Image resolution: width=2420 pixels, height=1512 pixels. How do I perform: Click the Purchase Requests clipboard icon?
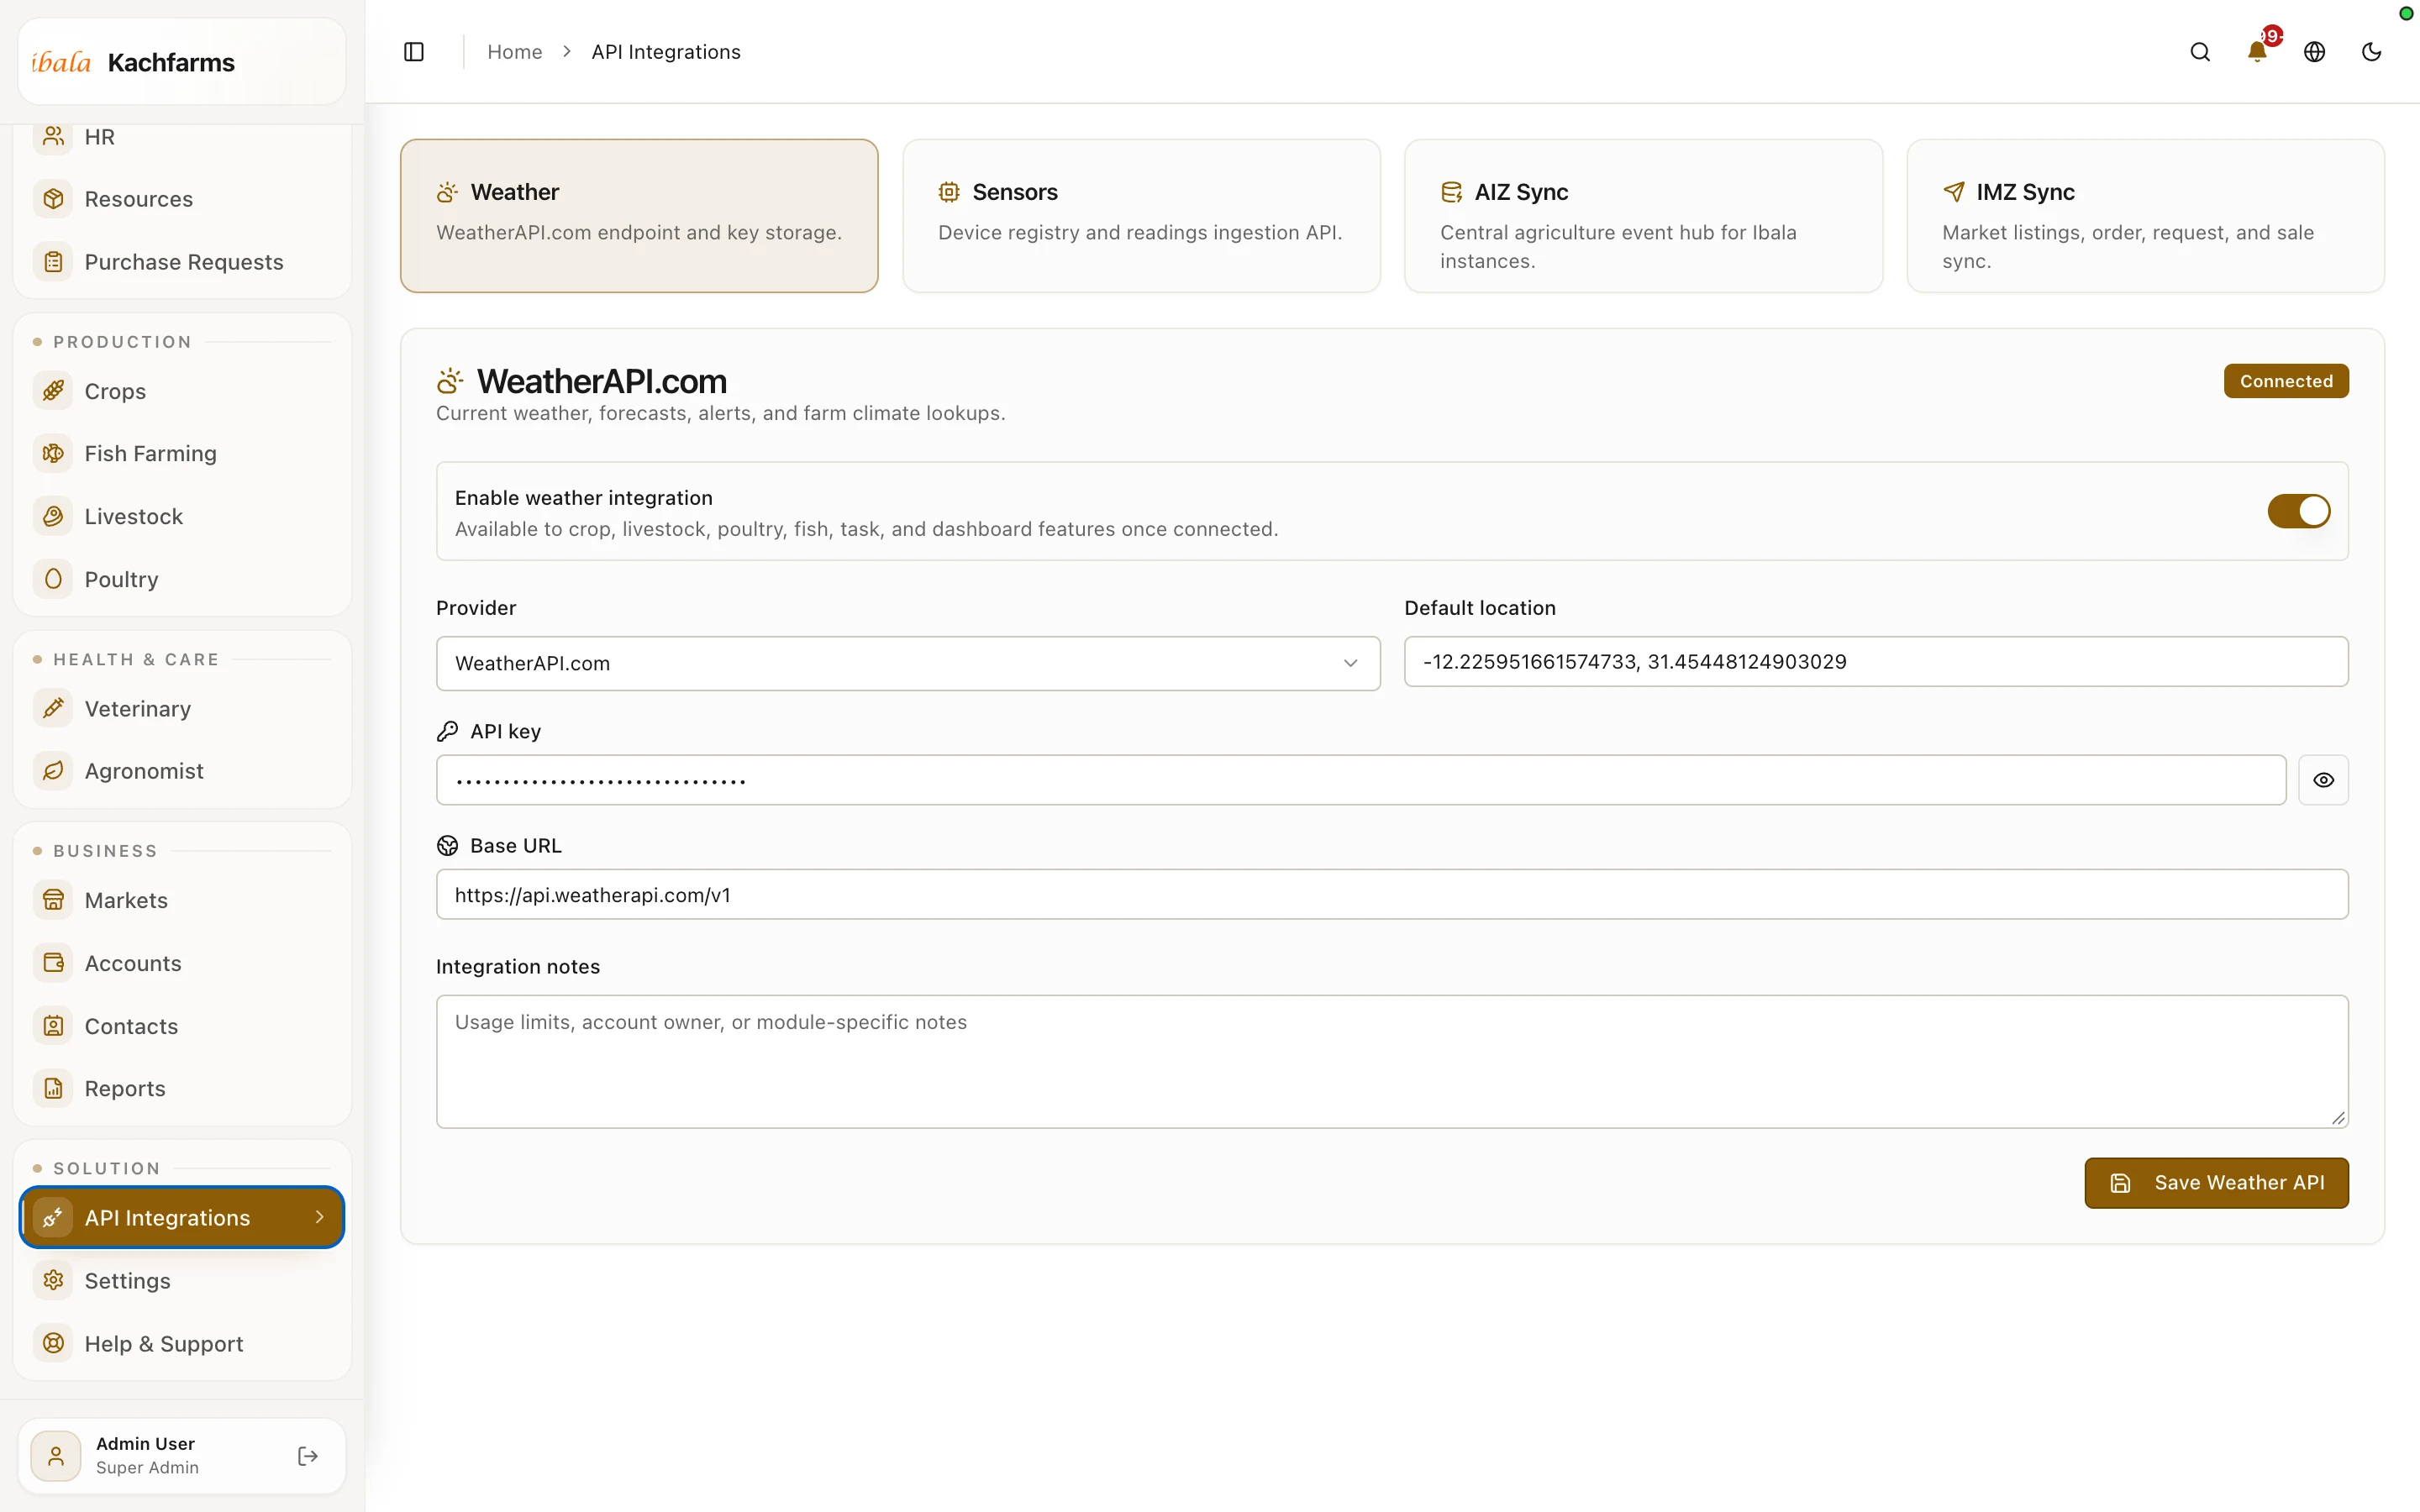[54, 262]
